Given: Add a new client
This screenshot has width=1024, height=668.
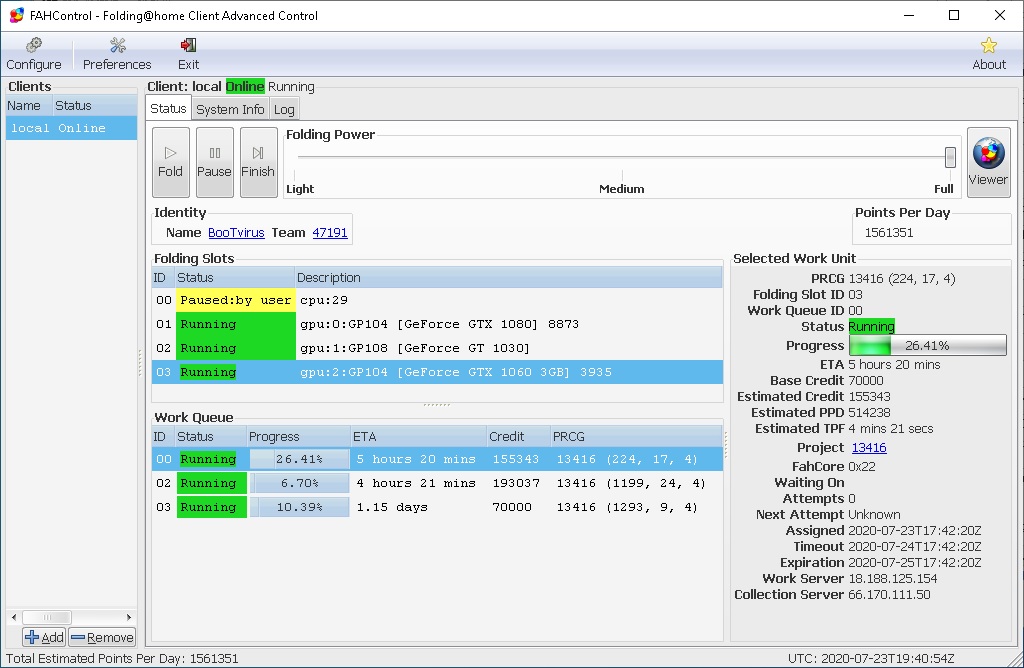Looking at the screenshot, I should [x=44, y=637].
